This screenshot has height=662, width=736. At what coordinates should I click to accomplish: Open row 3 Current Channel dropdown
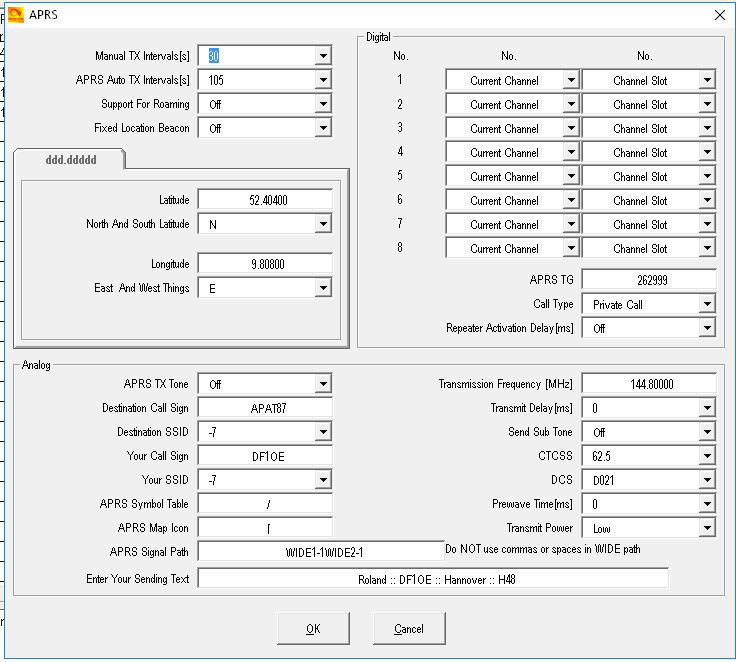(571, 128)
